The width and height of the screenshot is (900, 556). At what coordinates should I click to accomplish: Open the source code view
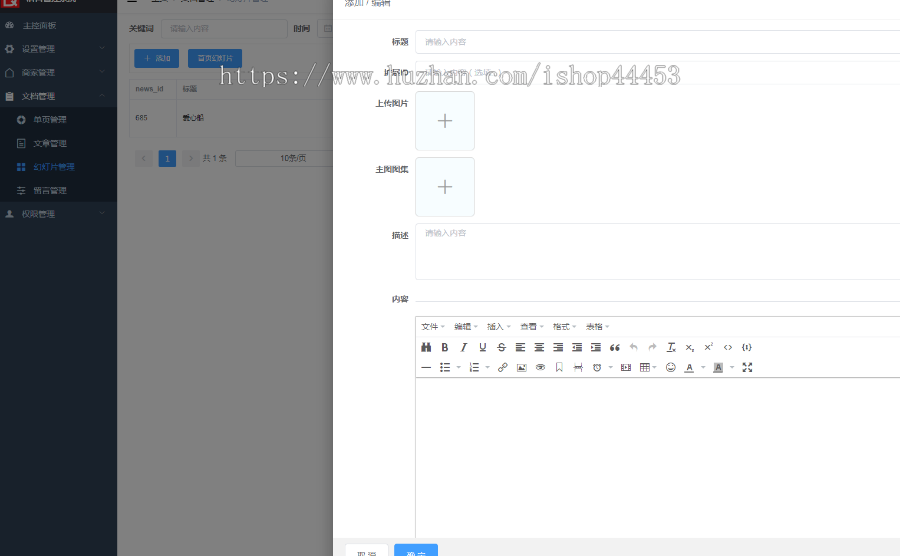(x=728, y=347)
